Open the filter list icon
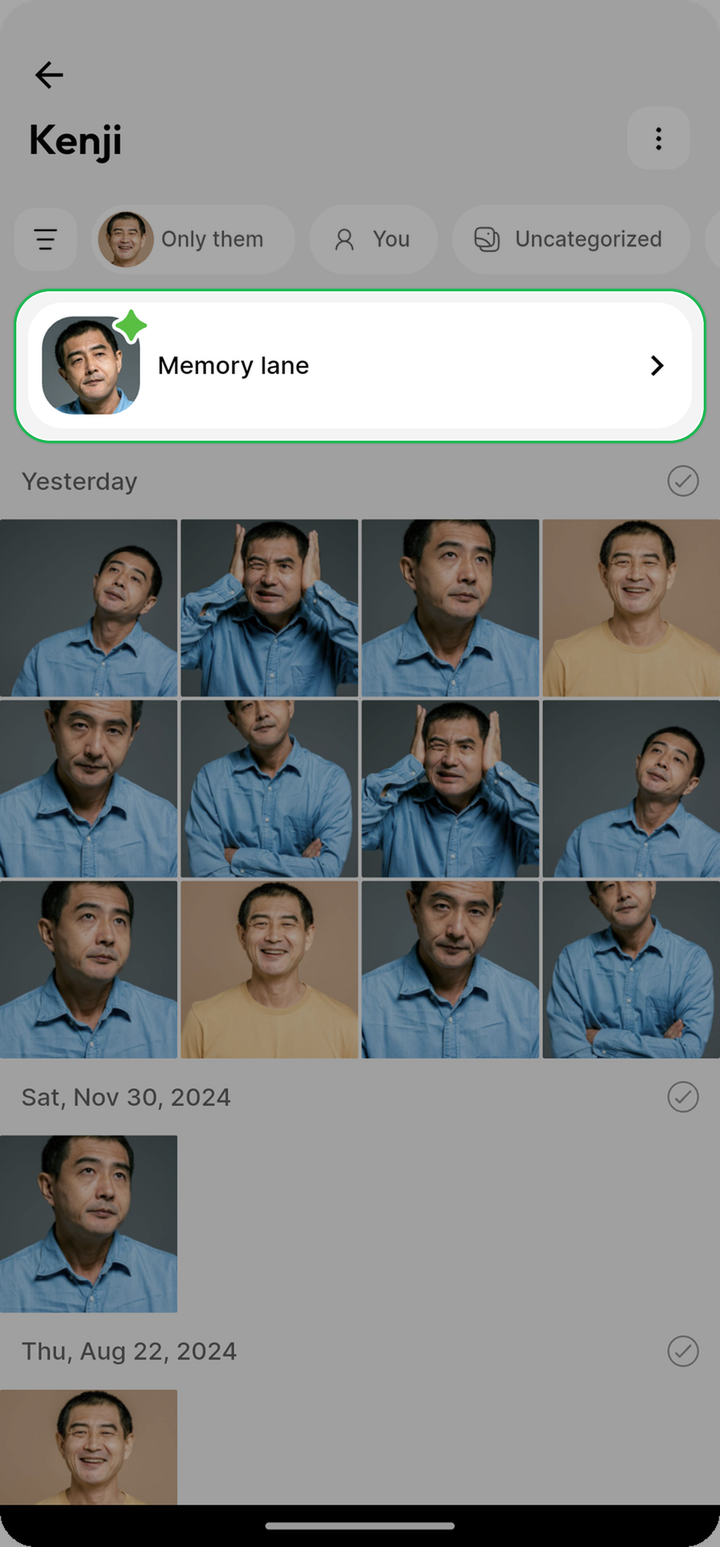The width and height of the screenshot is (720, 1547). (x=45, y=239)
